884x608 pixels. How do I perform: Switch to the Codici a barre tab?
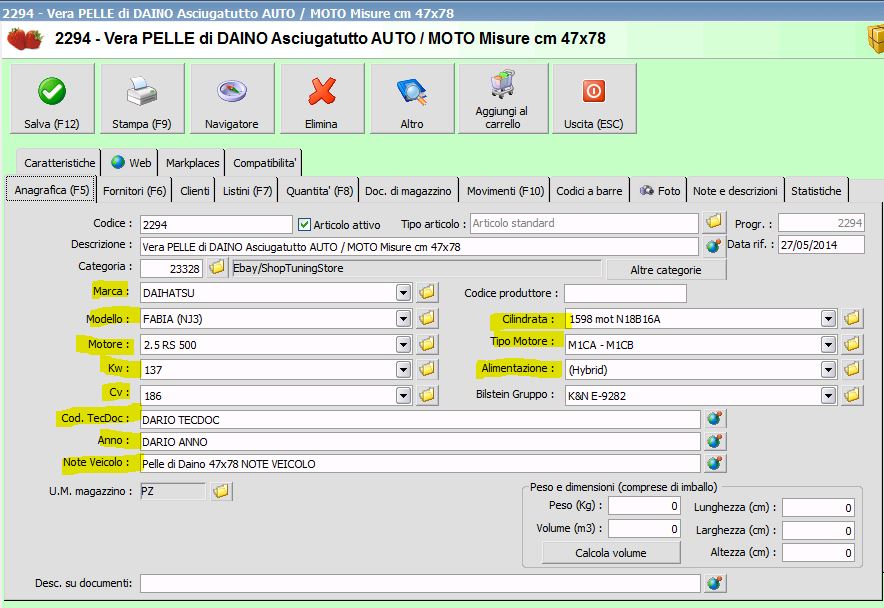(x=589, y=191)
